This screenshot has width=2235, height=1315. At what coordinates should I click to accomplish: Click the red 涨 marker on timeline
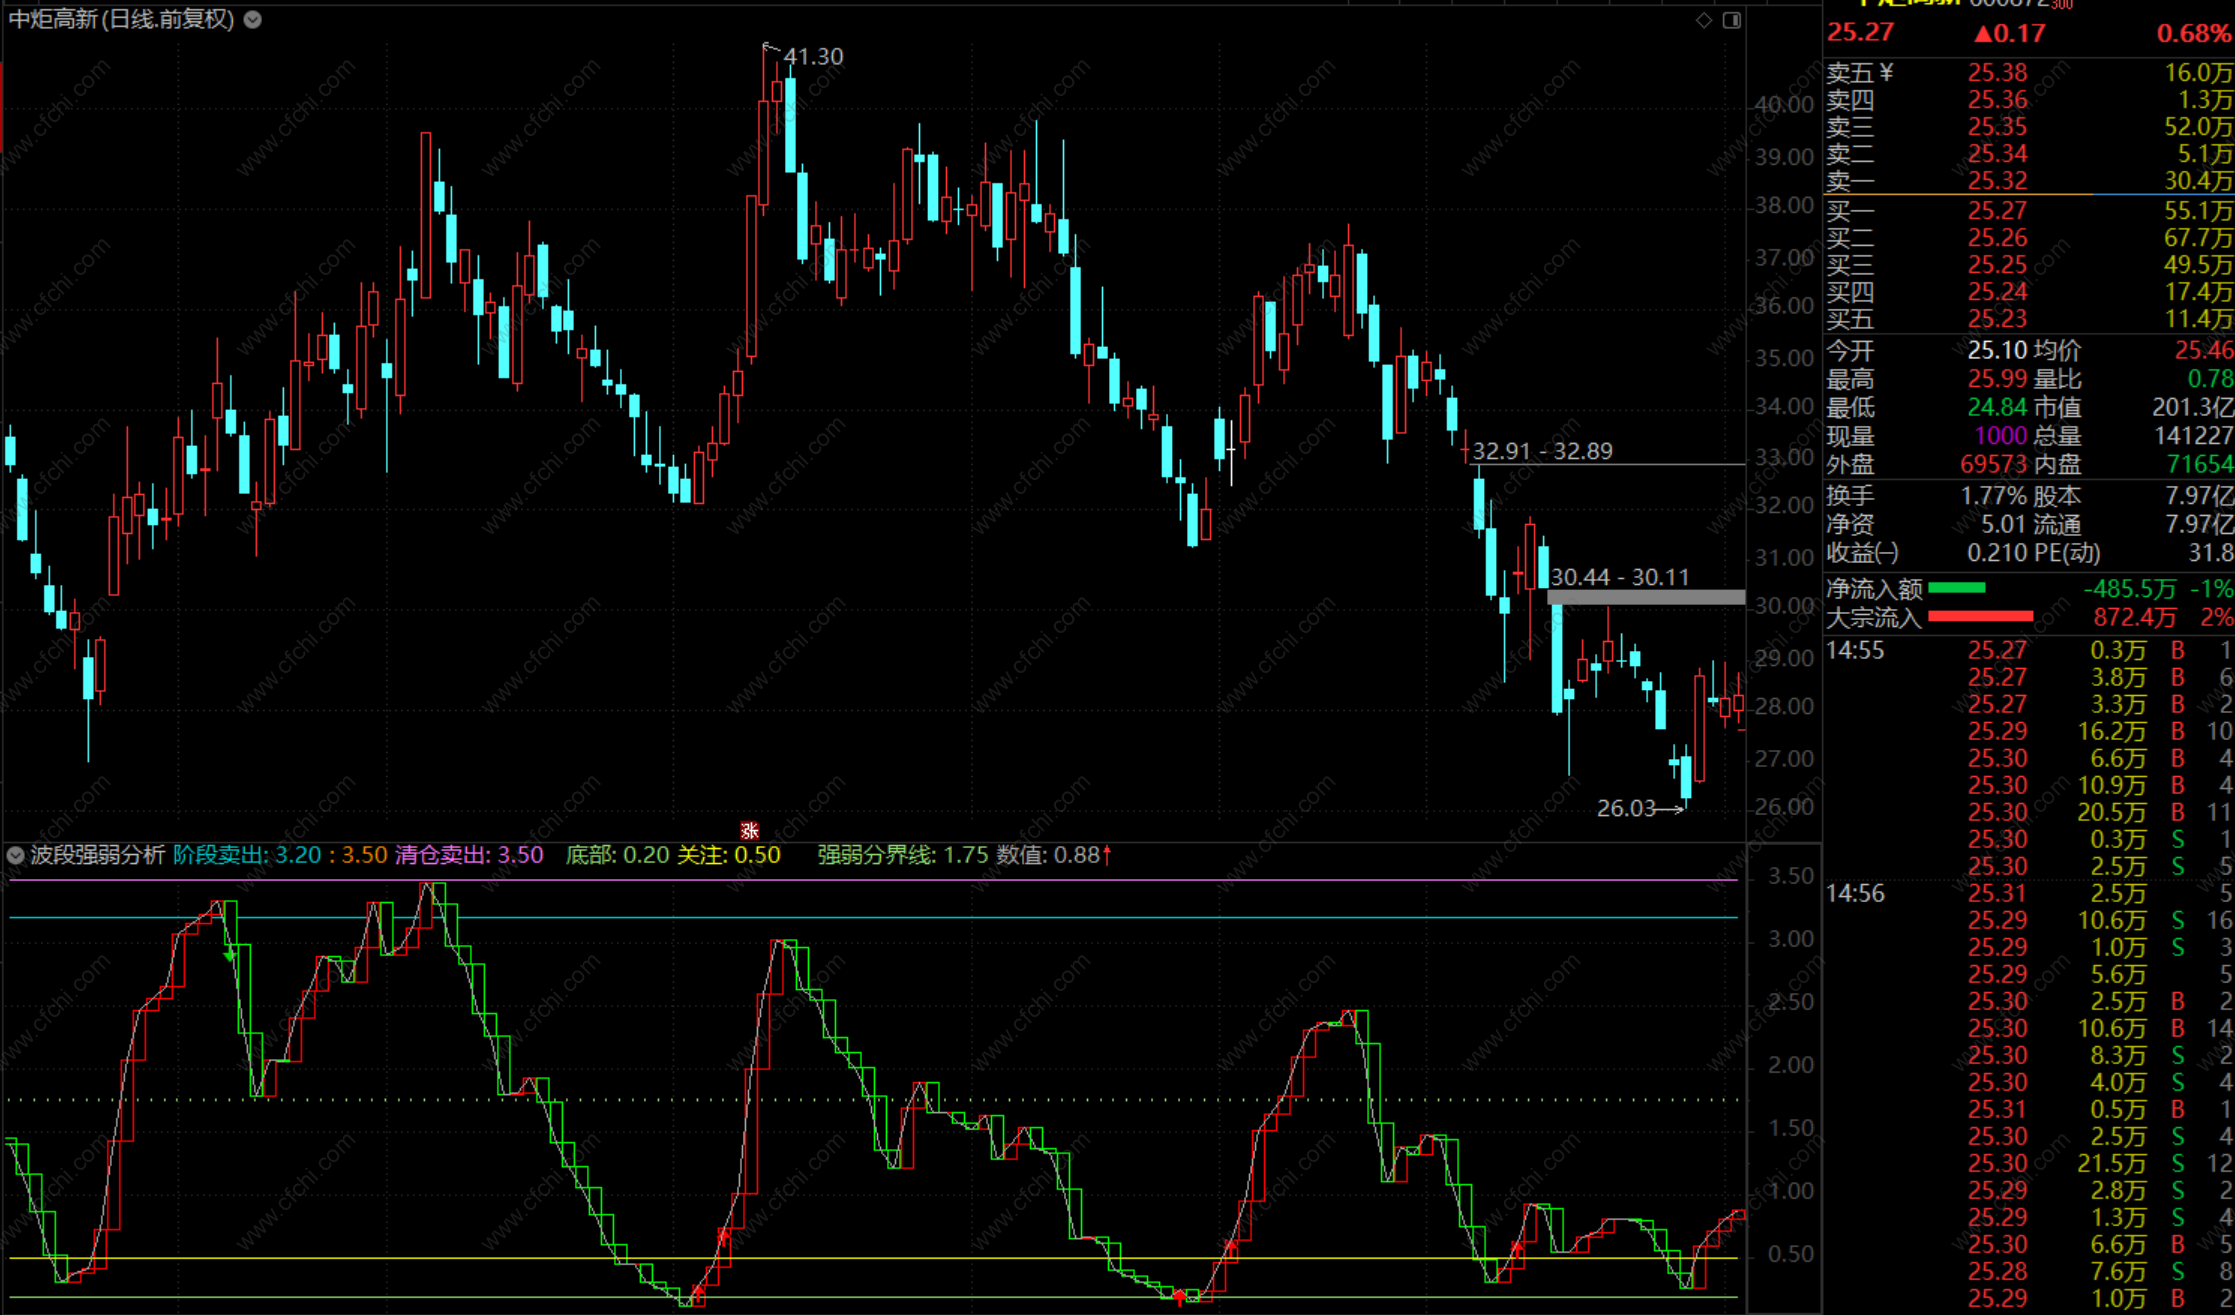pyautogui.click(x=749, y=831)
